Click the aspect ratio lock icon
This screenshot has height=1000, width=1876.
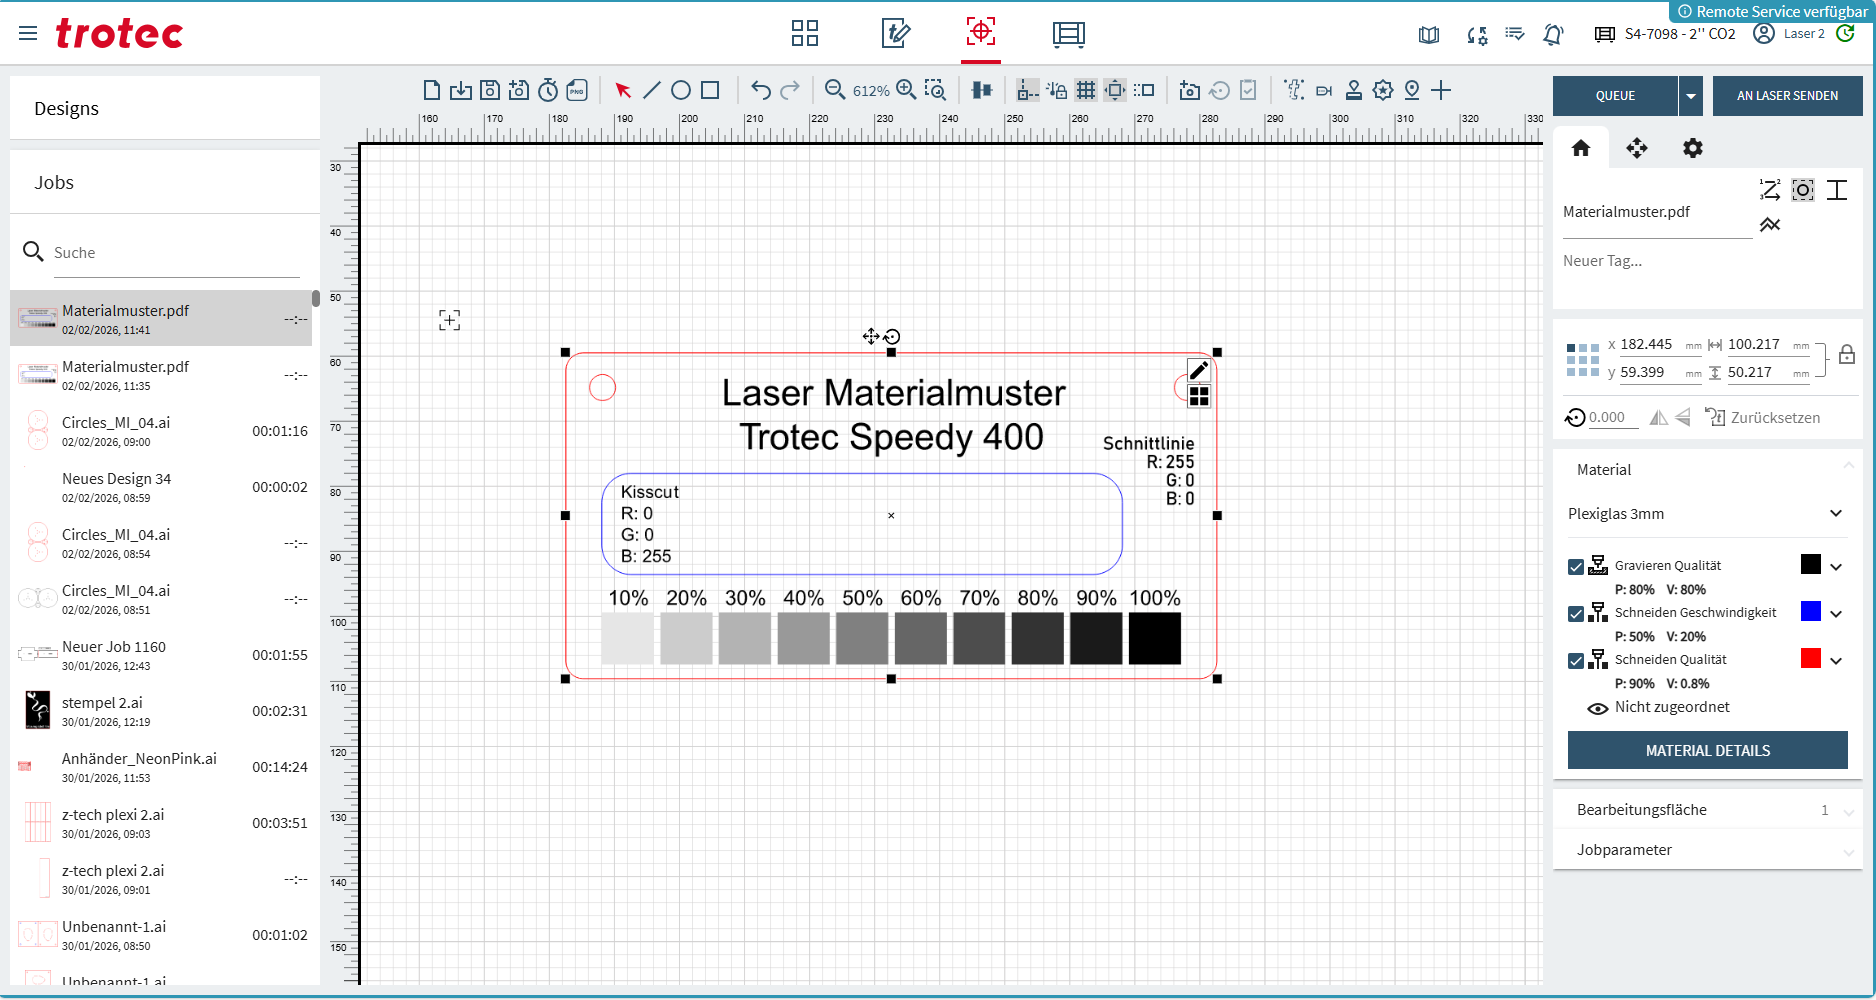click(x=1847, y=356)
